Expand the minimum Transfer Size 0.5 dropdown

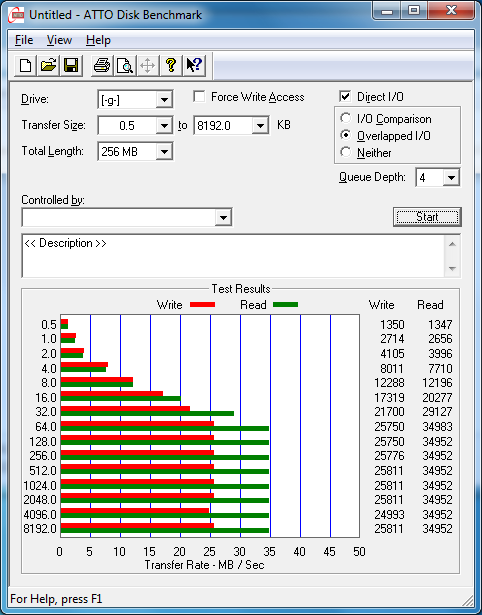(164, 126)
